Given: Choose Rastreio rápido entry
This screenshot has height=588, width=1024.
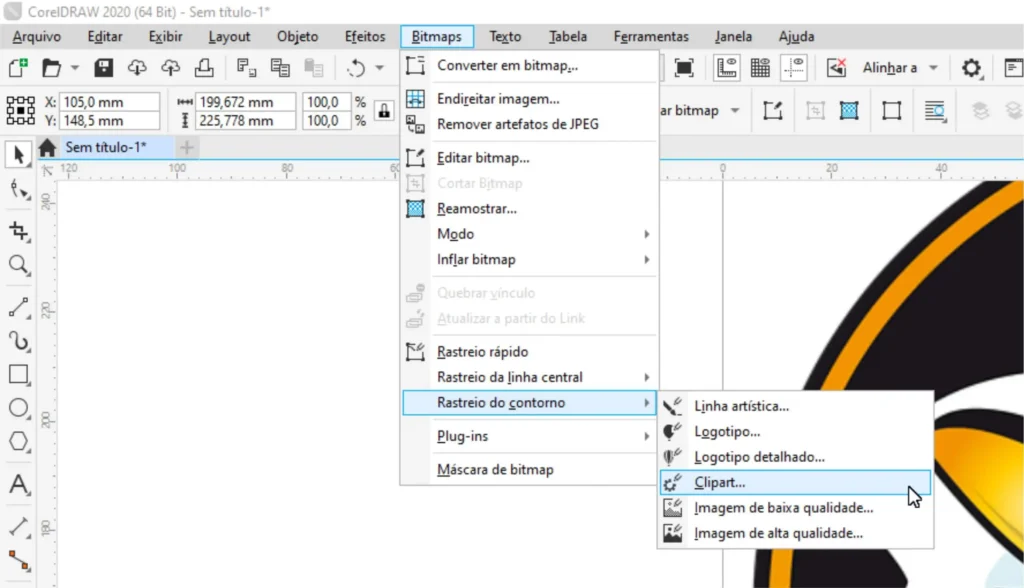Looking at the screenshot, I should pos(529,351).
